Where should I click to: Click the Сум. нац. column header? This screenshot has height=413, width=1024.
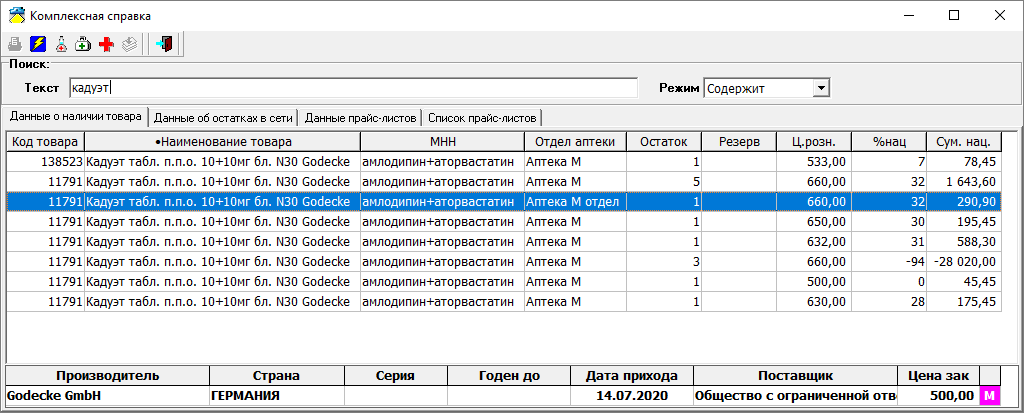[964, 142]
